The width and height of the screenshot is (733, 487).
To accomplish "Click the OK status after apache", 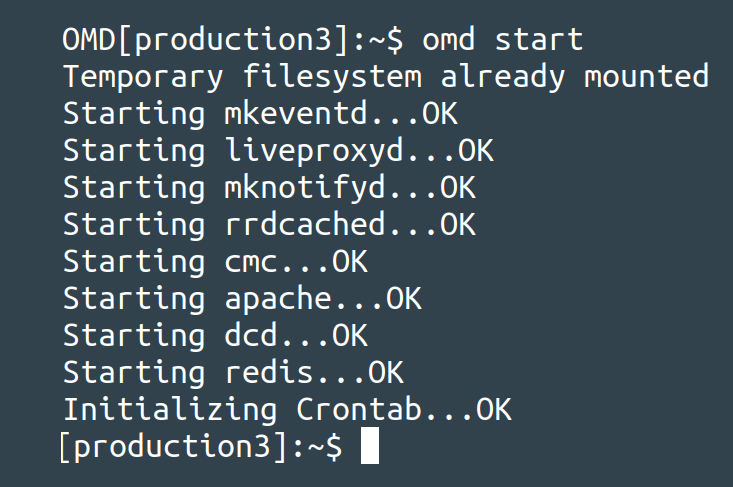I will (x=404, y=299).
